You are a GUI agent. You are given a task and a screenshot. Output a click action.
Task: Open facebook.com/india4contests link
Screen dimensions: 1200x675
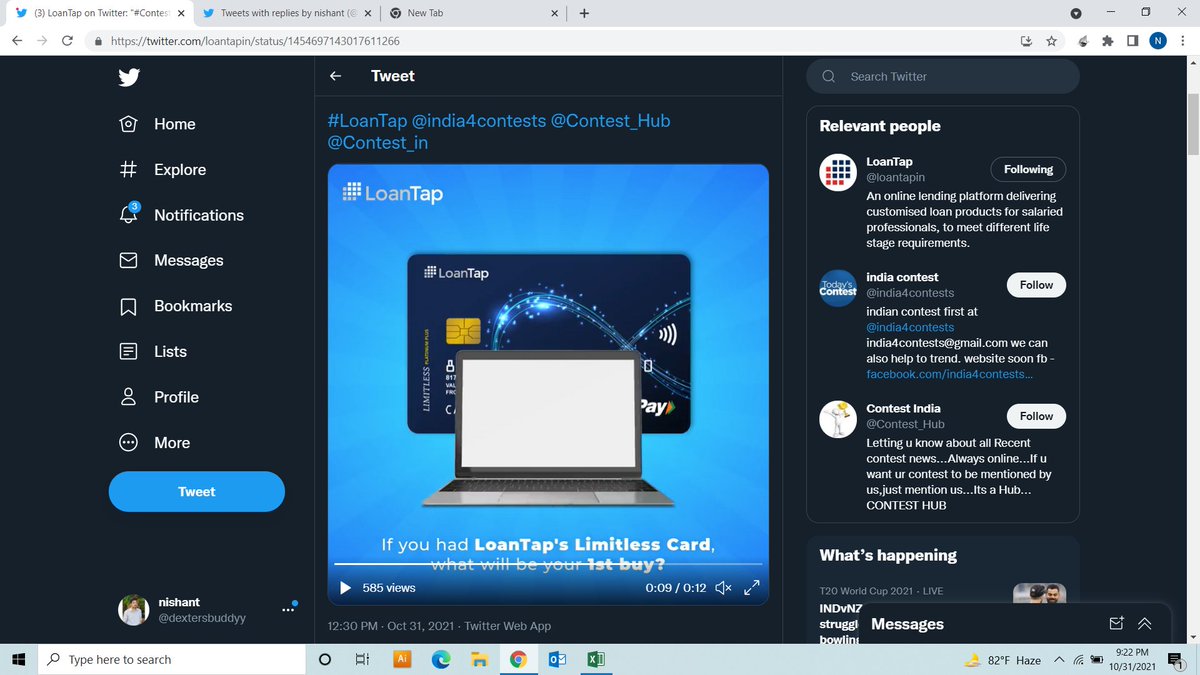950,374
